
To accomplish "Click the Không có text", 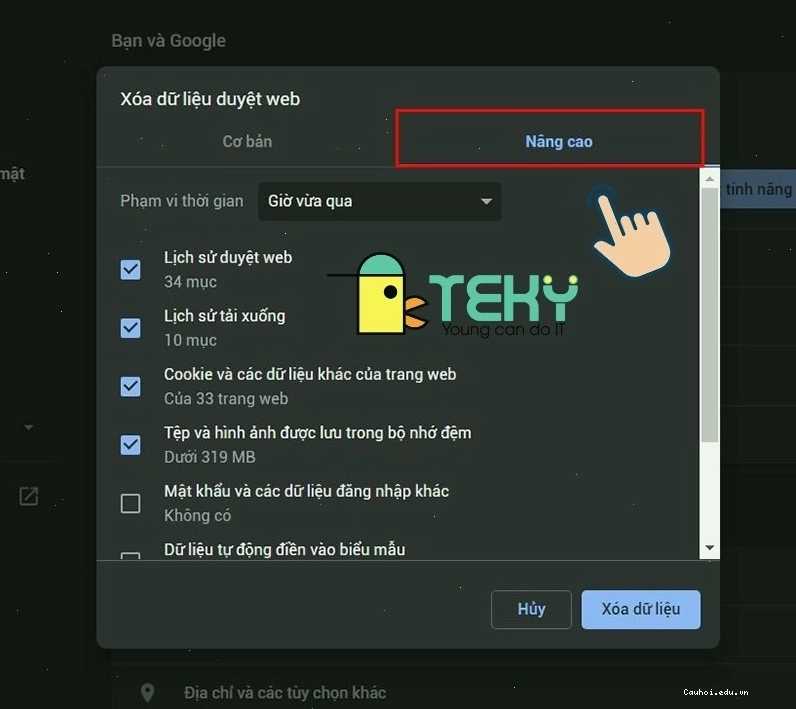I will (197, 515).
